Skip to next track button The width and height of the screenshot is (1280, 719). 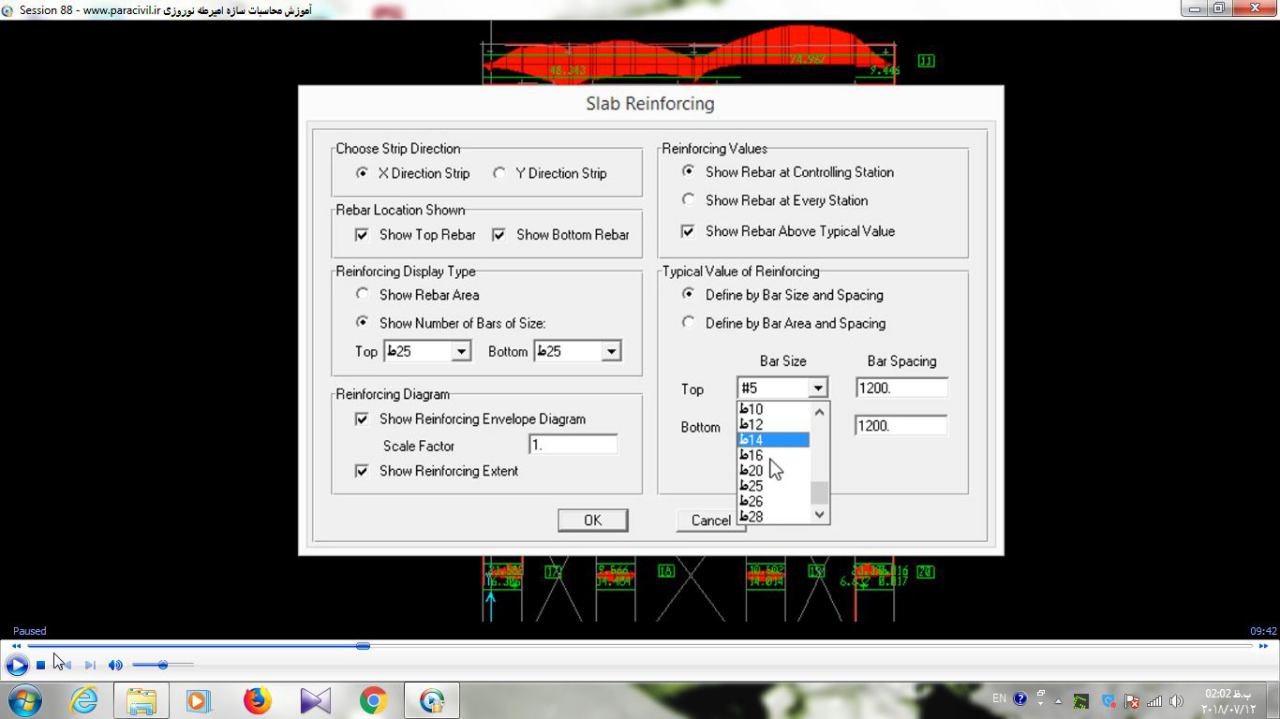coord(90,665)
